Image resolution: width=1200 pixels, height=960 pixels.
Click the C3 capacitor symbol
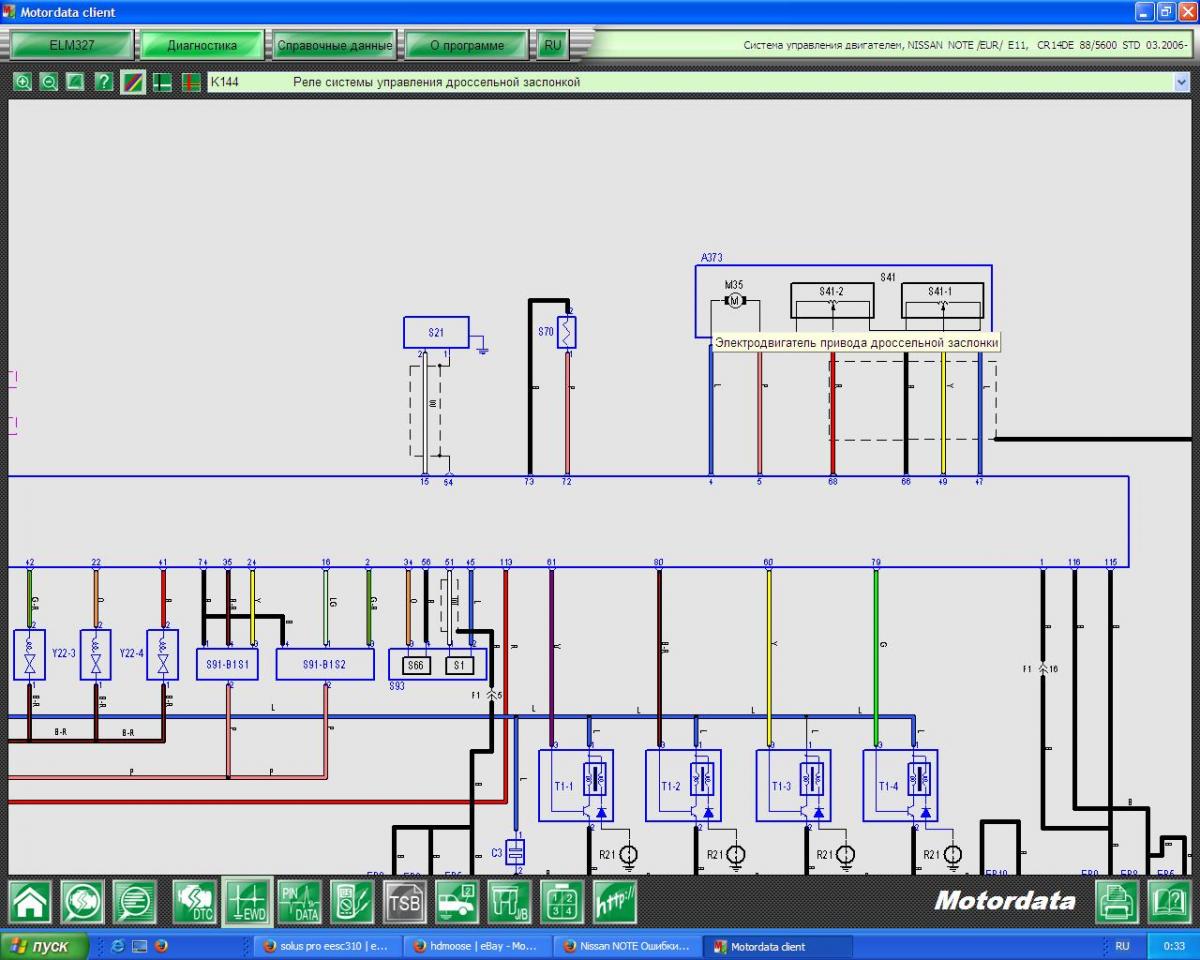515,853
